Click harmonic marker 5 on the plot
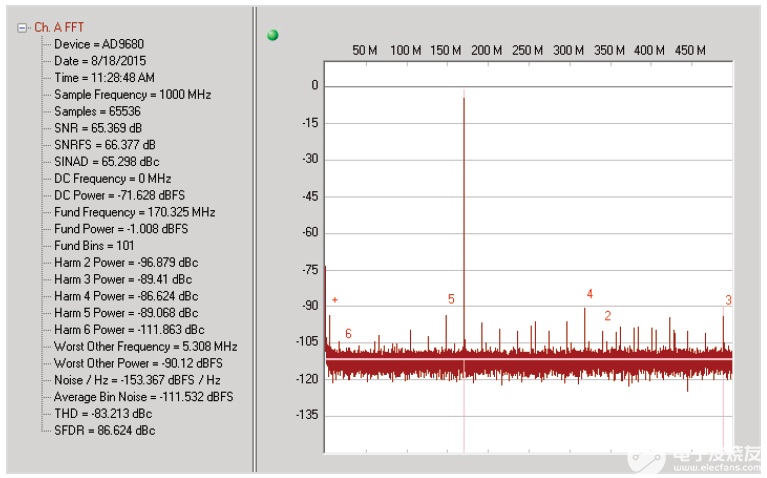Viewport: 767px width, 478px height. tap(451, 299)
